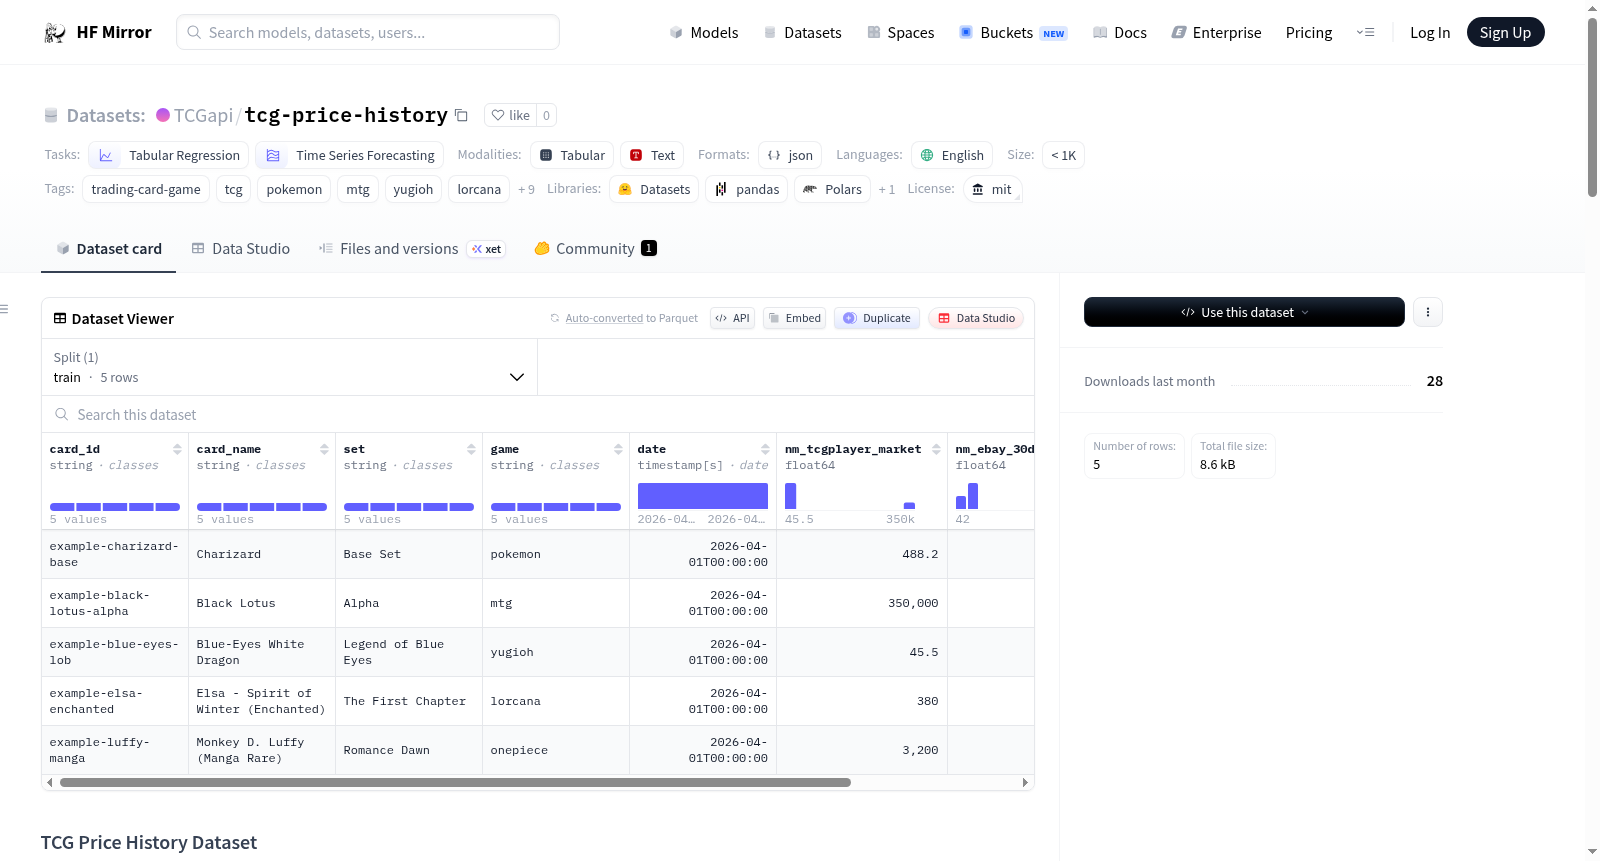1600x861 pixels.
Task: Click the Embed button
Action: [794, 318]
